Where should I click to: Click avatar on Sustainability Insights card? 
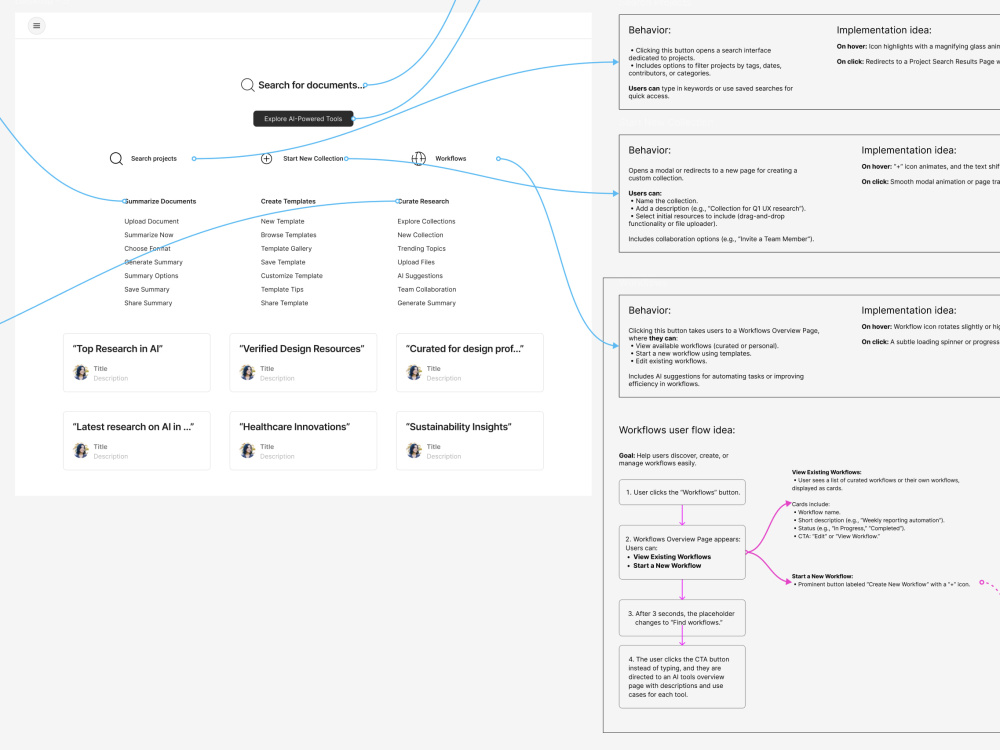(x=414, y=451)
